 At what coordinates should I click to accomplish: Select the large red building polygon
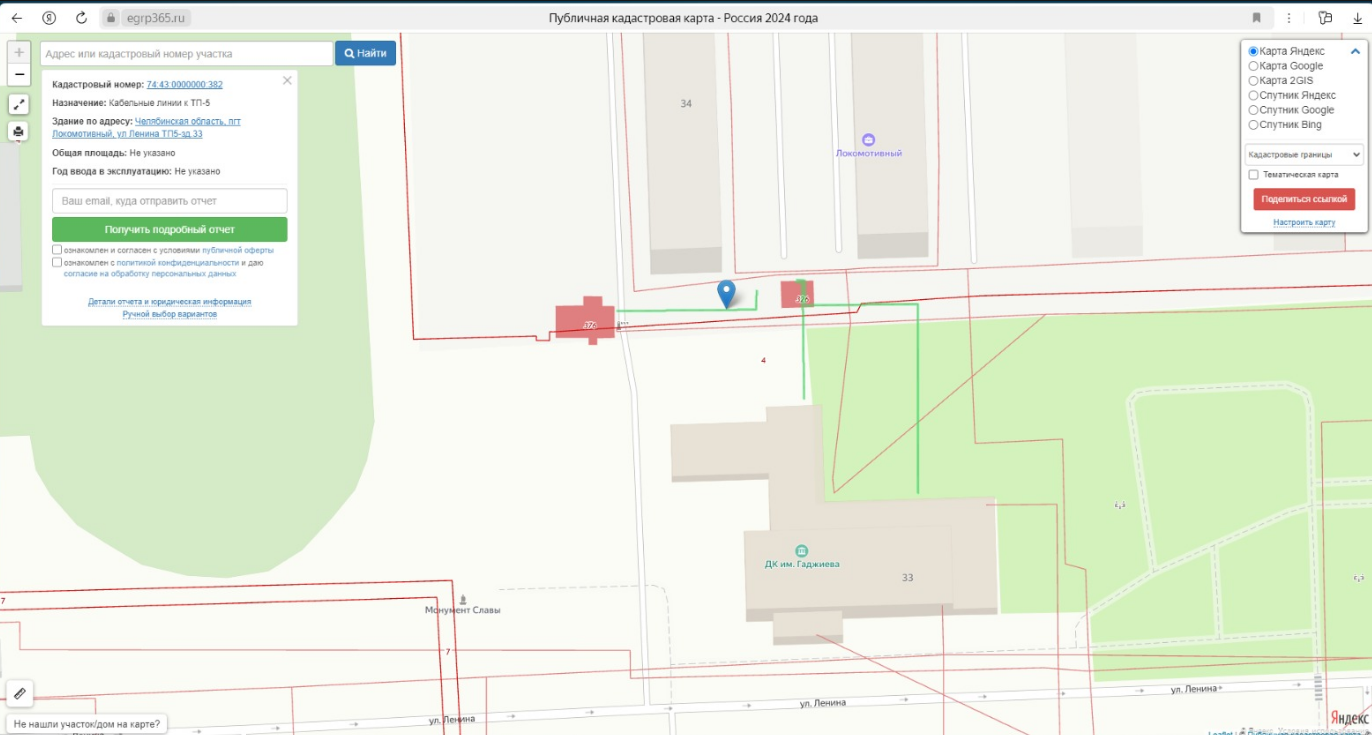586,321
